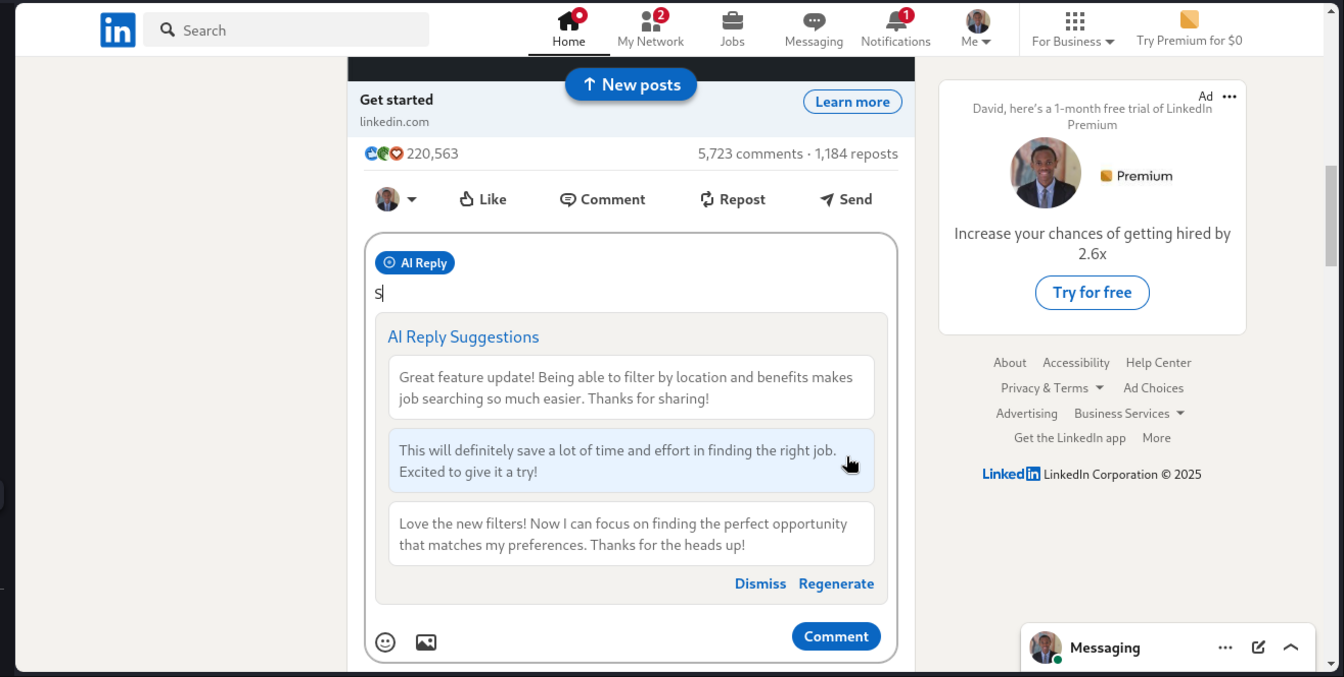Repost the post via the repost icon
1344x677 pixels.
(x=706, y=199)
